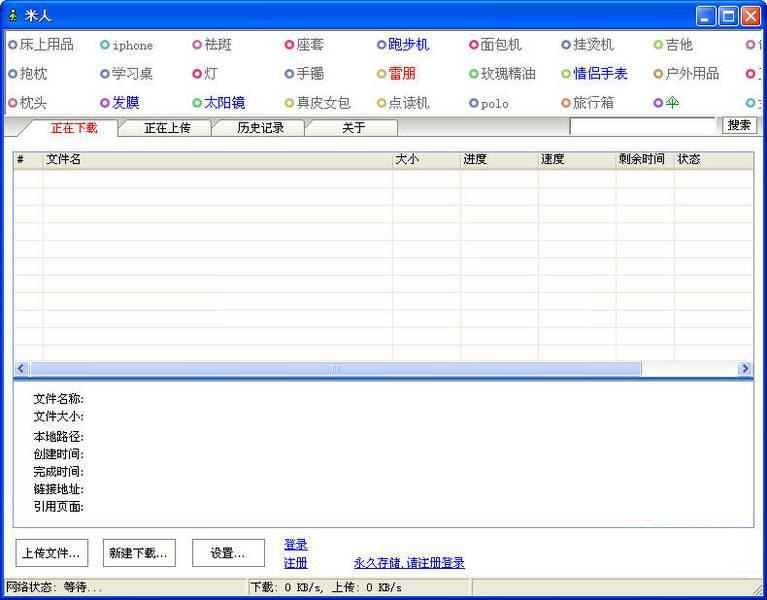Click the 登录 link

coord(296,545)
